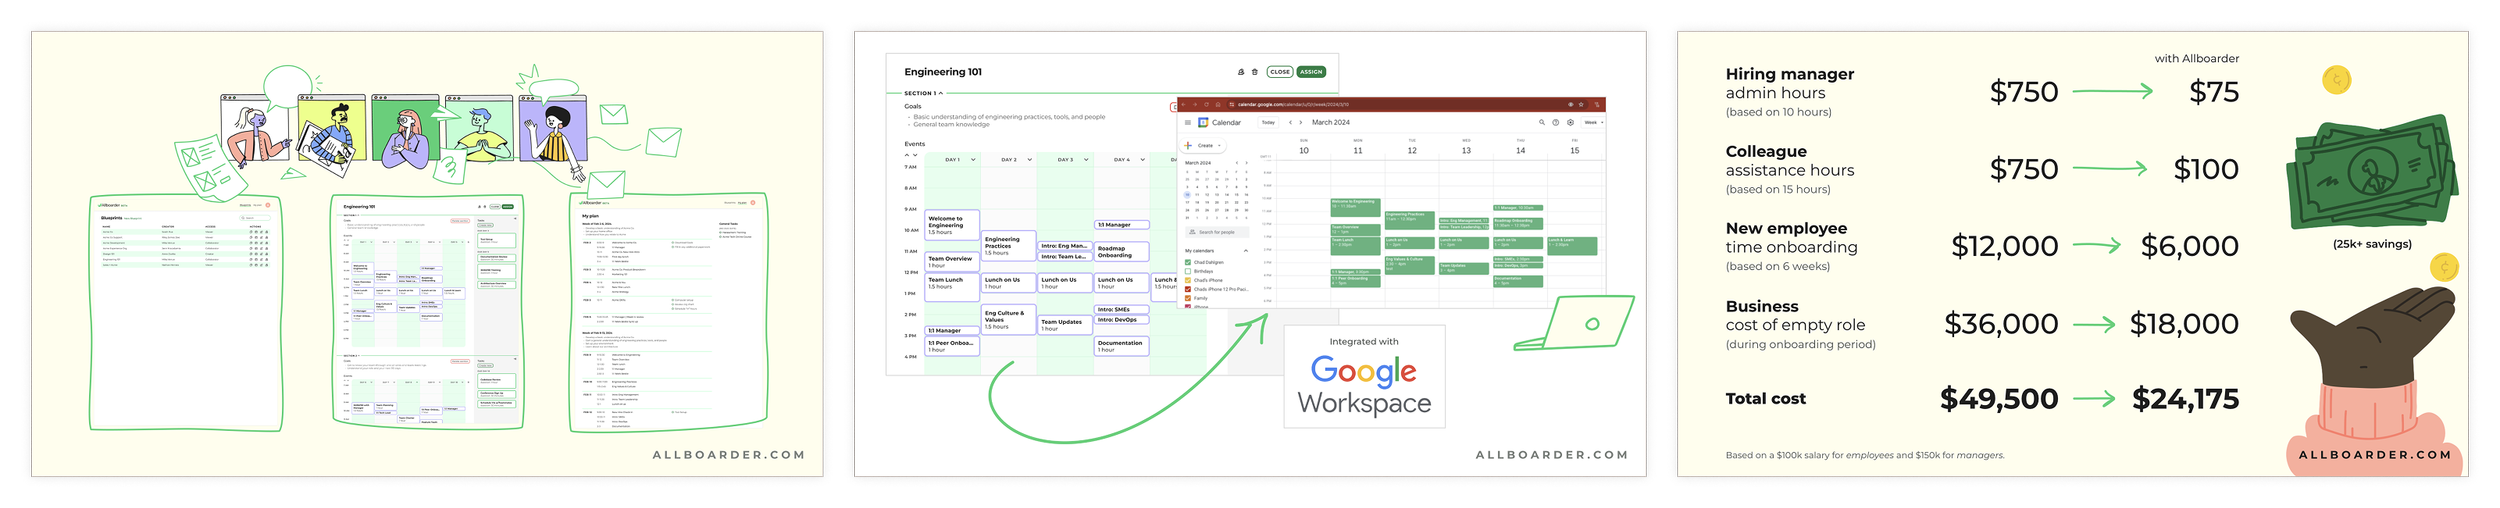Toggle the Chad's iPhone calendar checkbox
The height and width of the screenshot is (508, 2500).
pyautogui.click(x=1188, y=280)
